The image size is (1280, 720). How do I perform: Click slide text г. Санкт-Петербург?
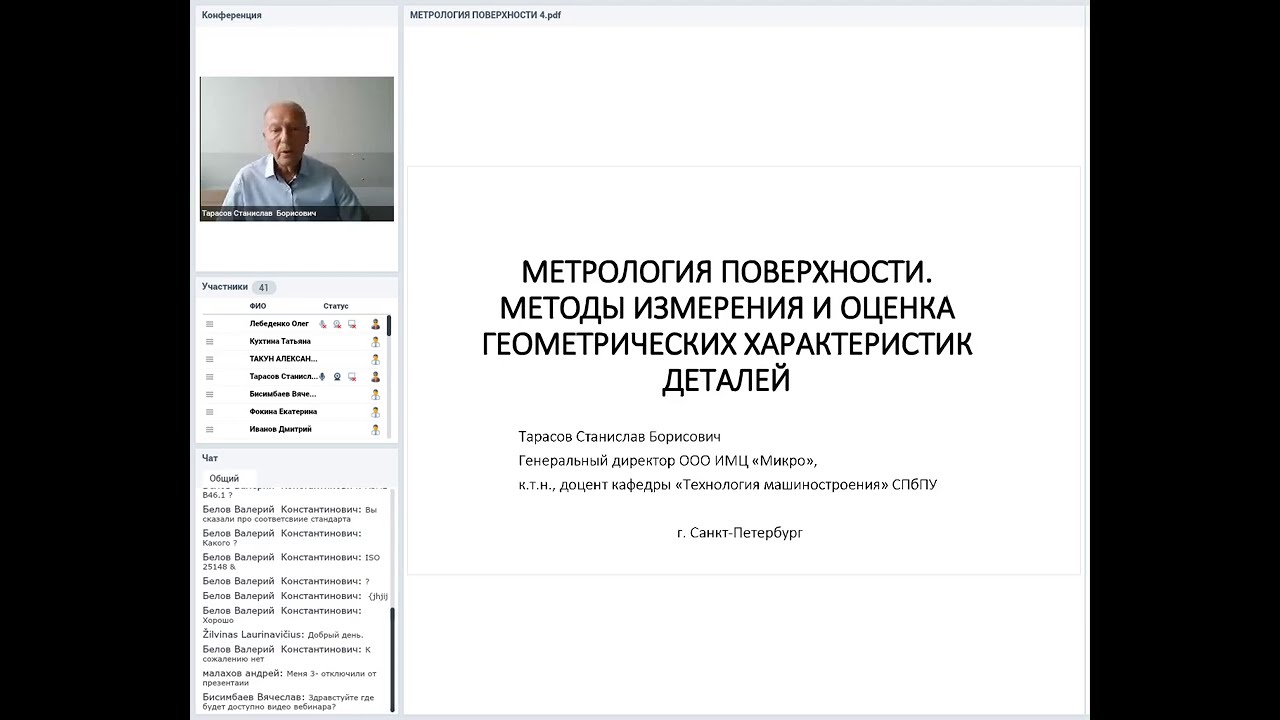point(740,533)
